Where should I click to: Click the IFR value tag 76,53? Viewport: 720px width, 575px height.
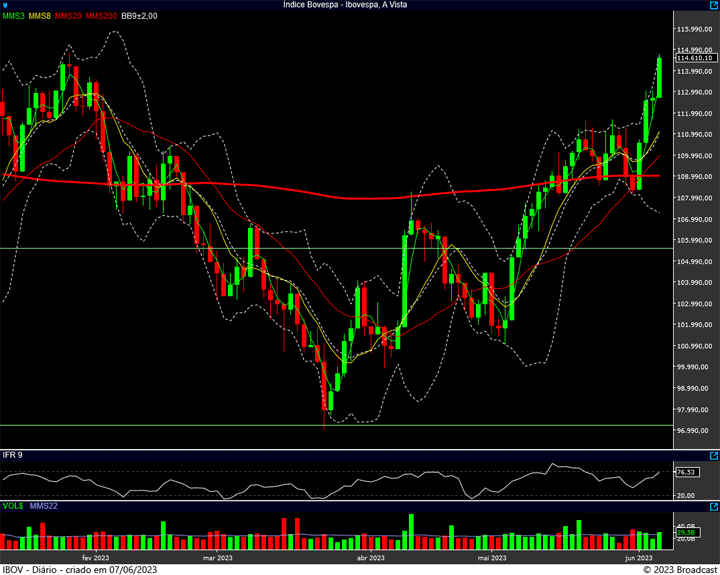coord(685,472)
